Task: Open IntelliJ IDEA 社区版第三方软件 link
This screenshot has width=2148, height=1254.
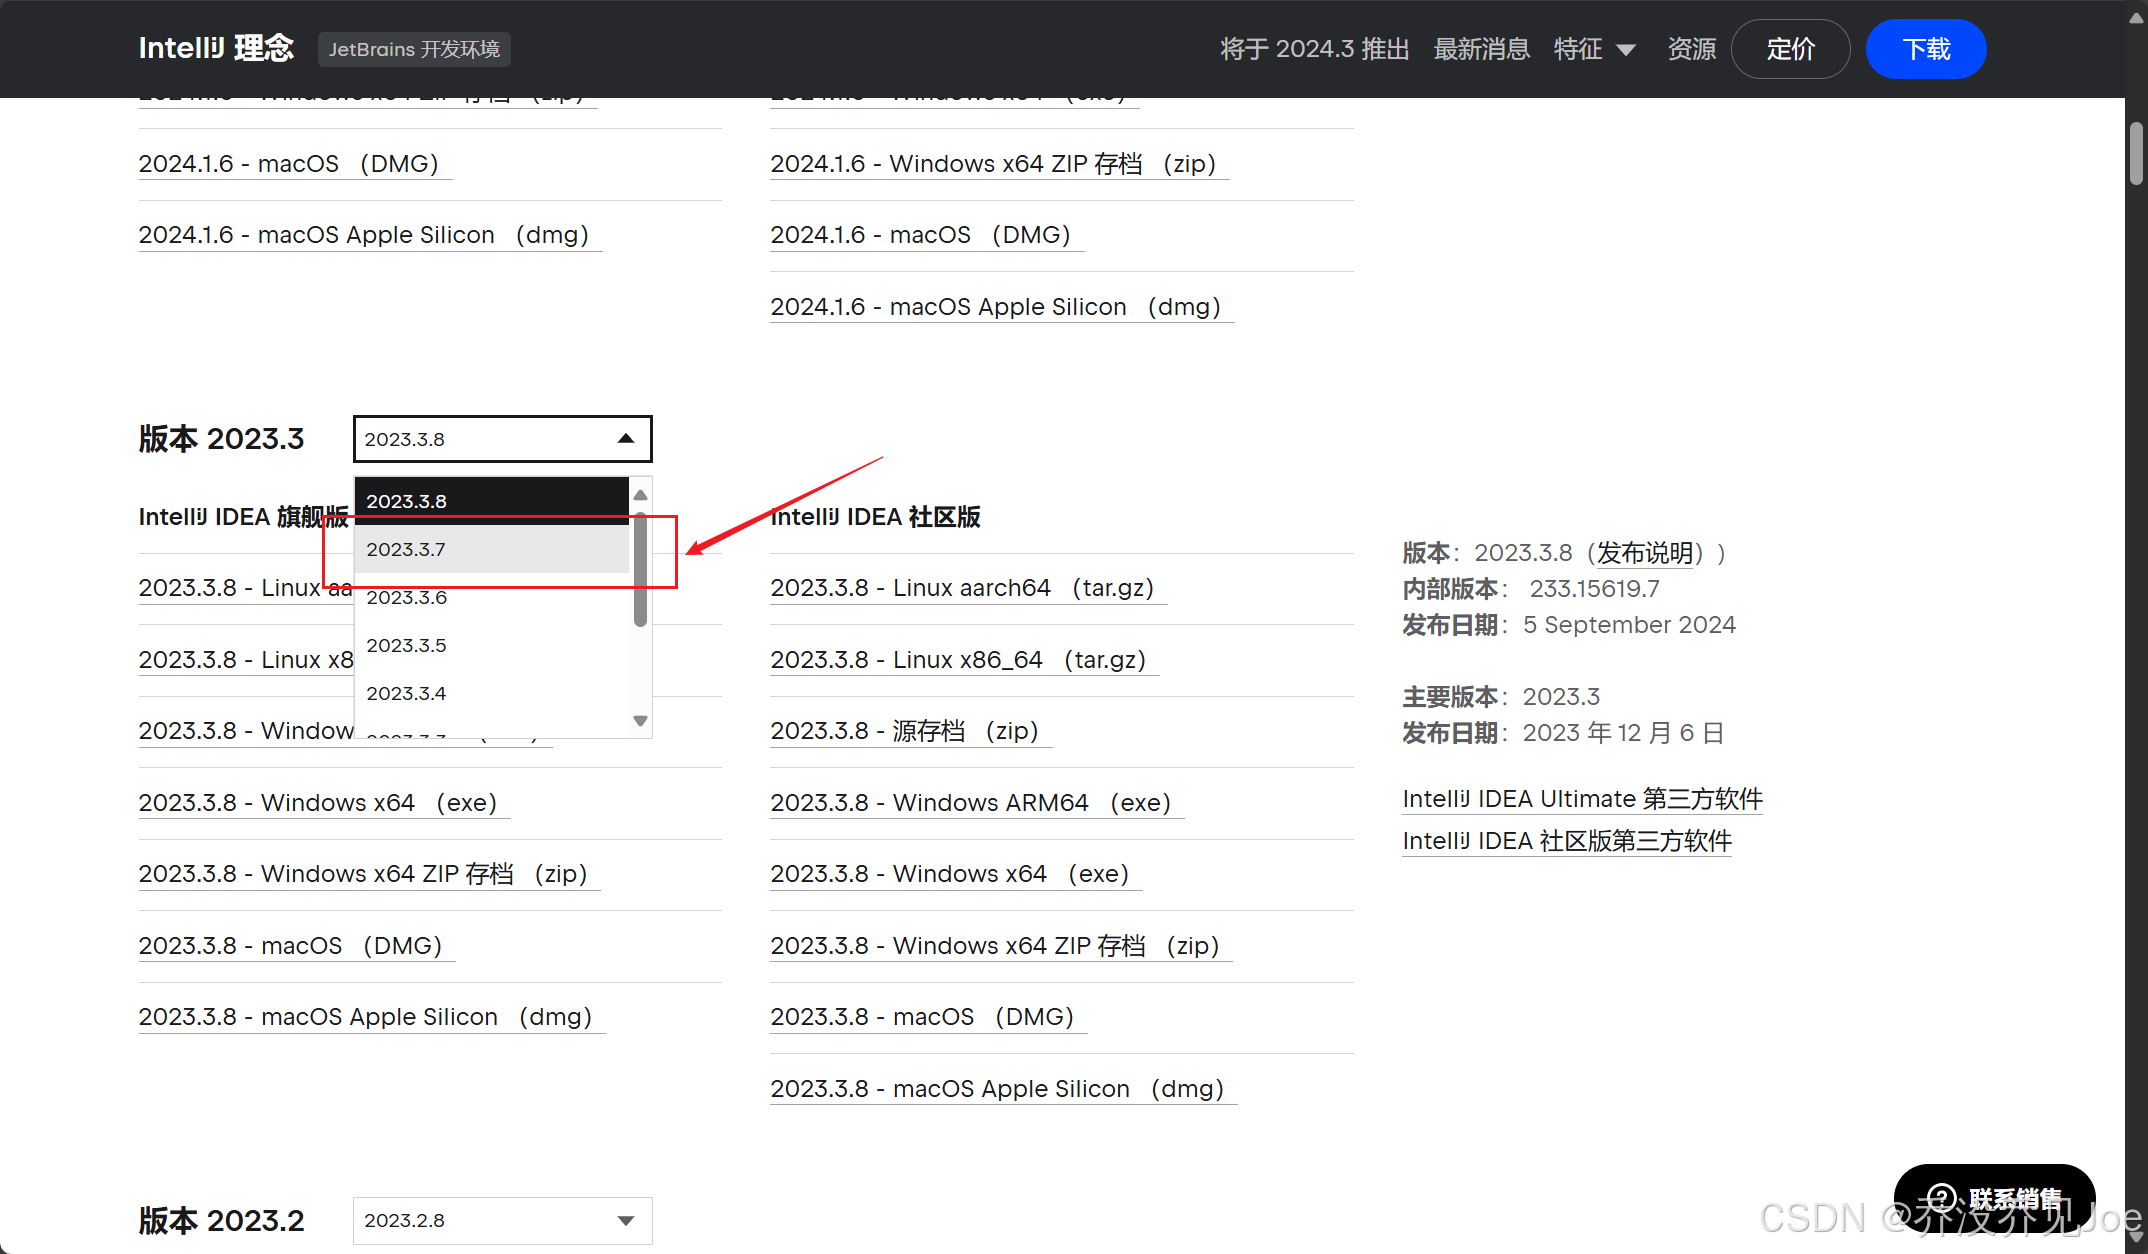Action: pos(1567,841)
